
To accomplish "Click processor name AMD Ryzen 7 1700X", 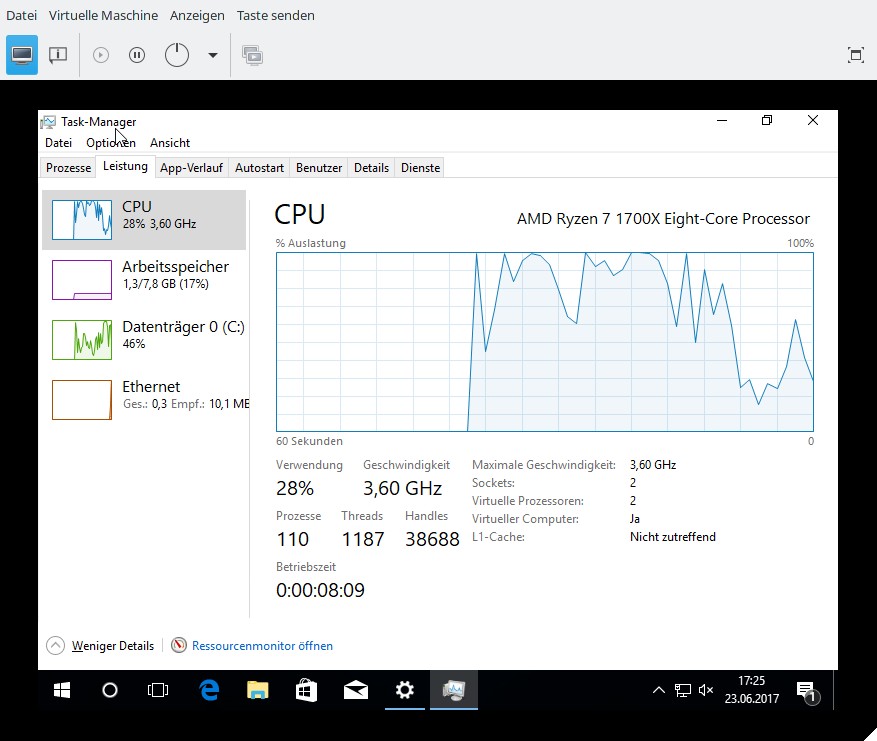I will [663, 219].
